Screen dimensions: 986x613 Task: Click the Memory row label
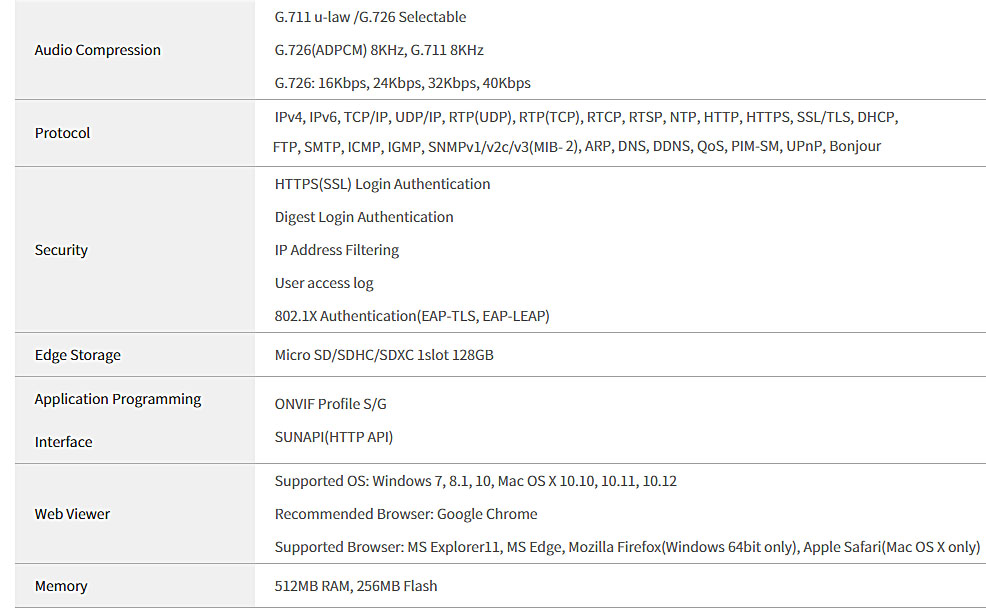61,587
